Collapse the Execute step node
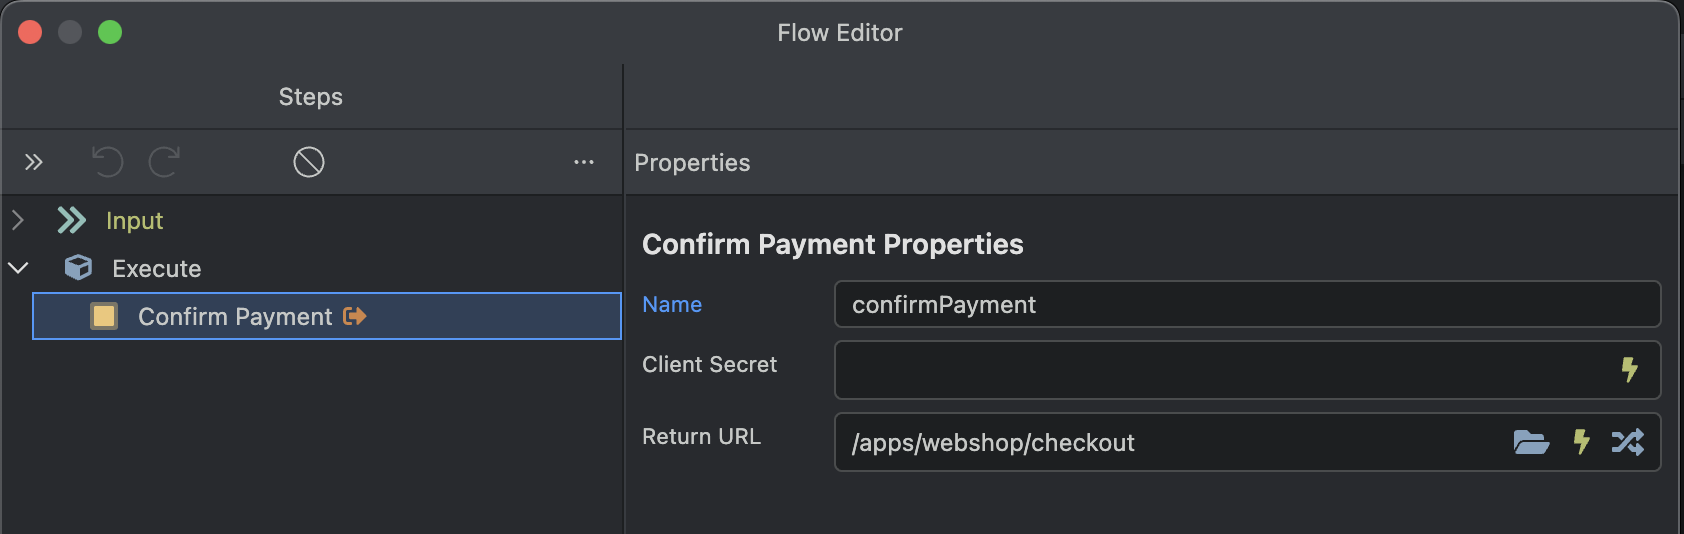Viewport: 1684px width, 534px height. pos(18,268)
